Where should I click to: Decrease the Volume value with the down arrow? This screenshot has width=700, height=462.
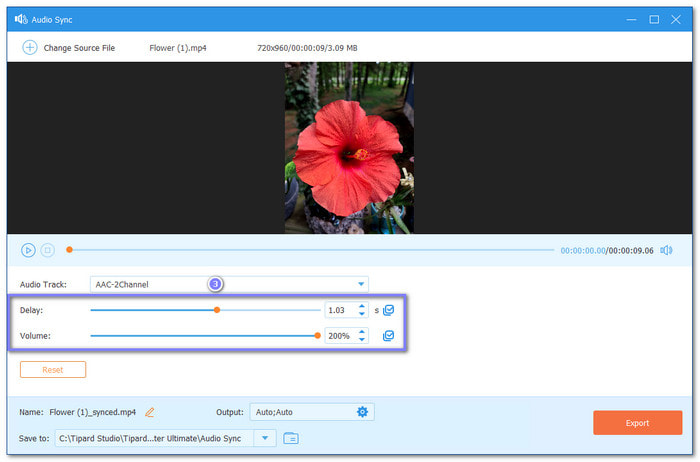(362, 340)
